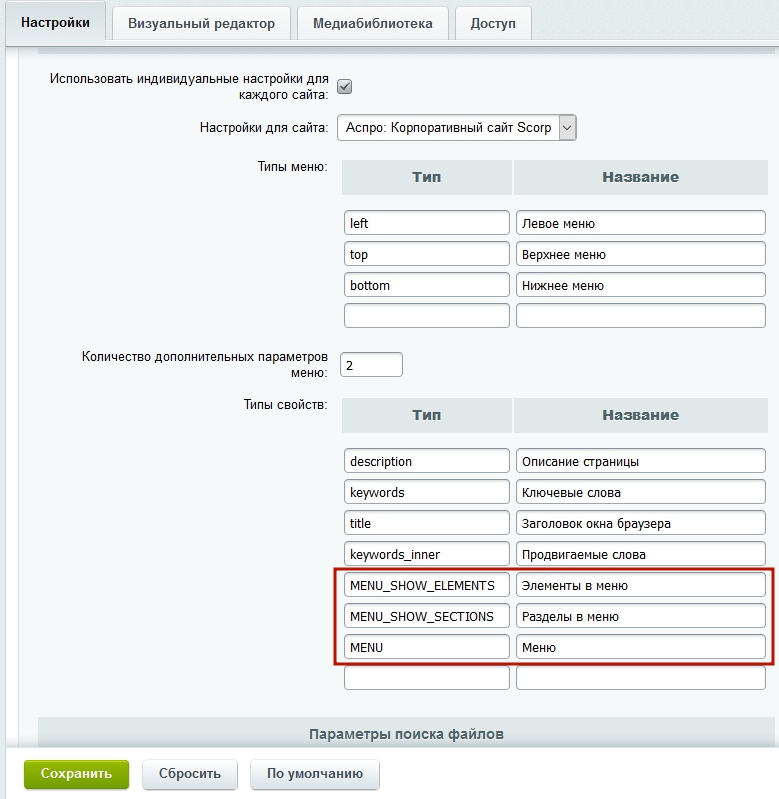Switch to the Медиабиблиотека tab
Image resolution: width=779 pixels, height=799 pixels.
[372, 23]
